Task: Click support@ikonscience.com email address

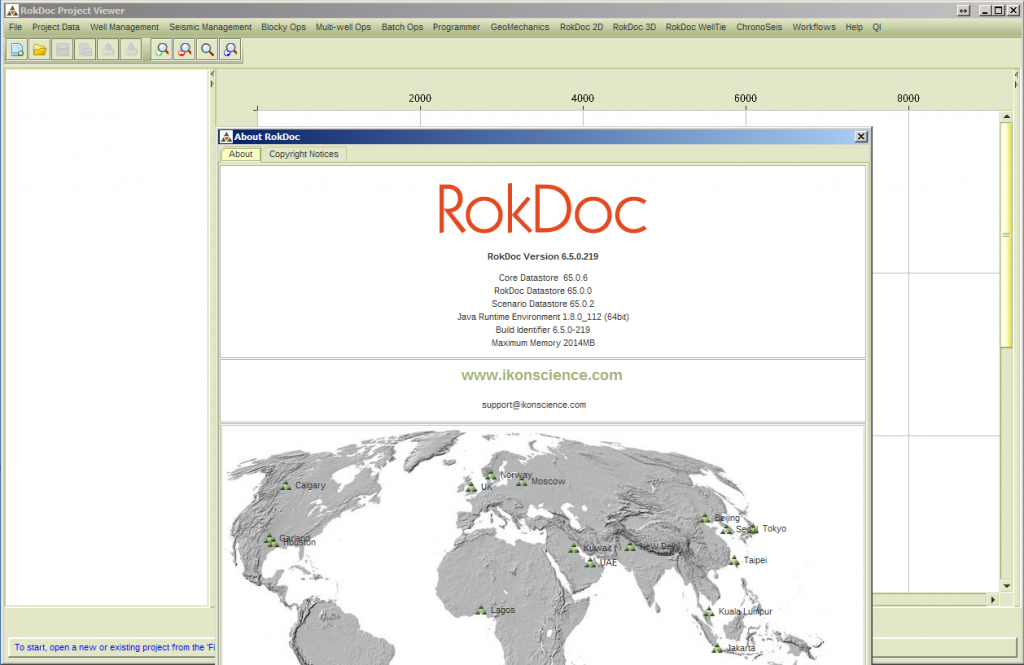Action: (x=534, y=404)
